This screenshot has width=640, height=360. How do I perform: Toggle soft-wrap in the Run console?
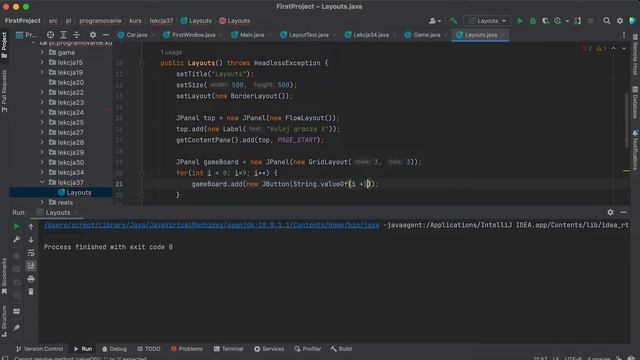31,253
